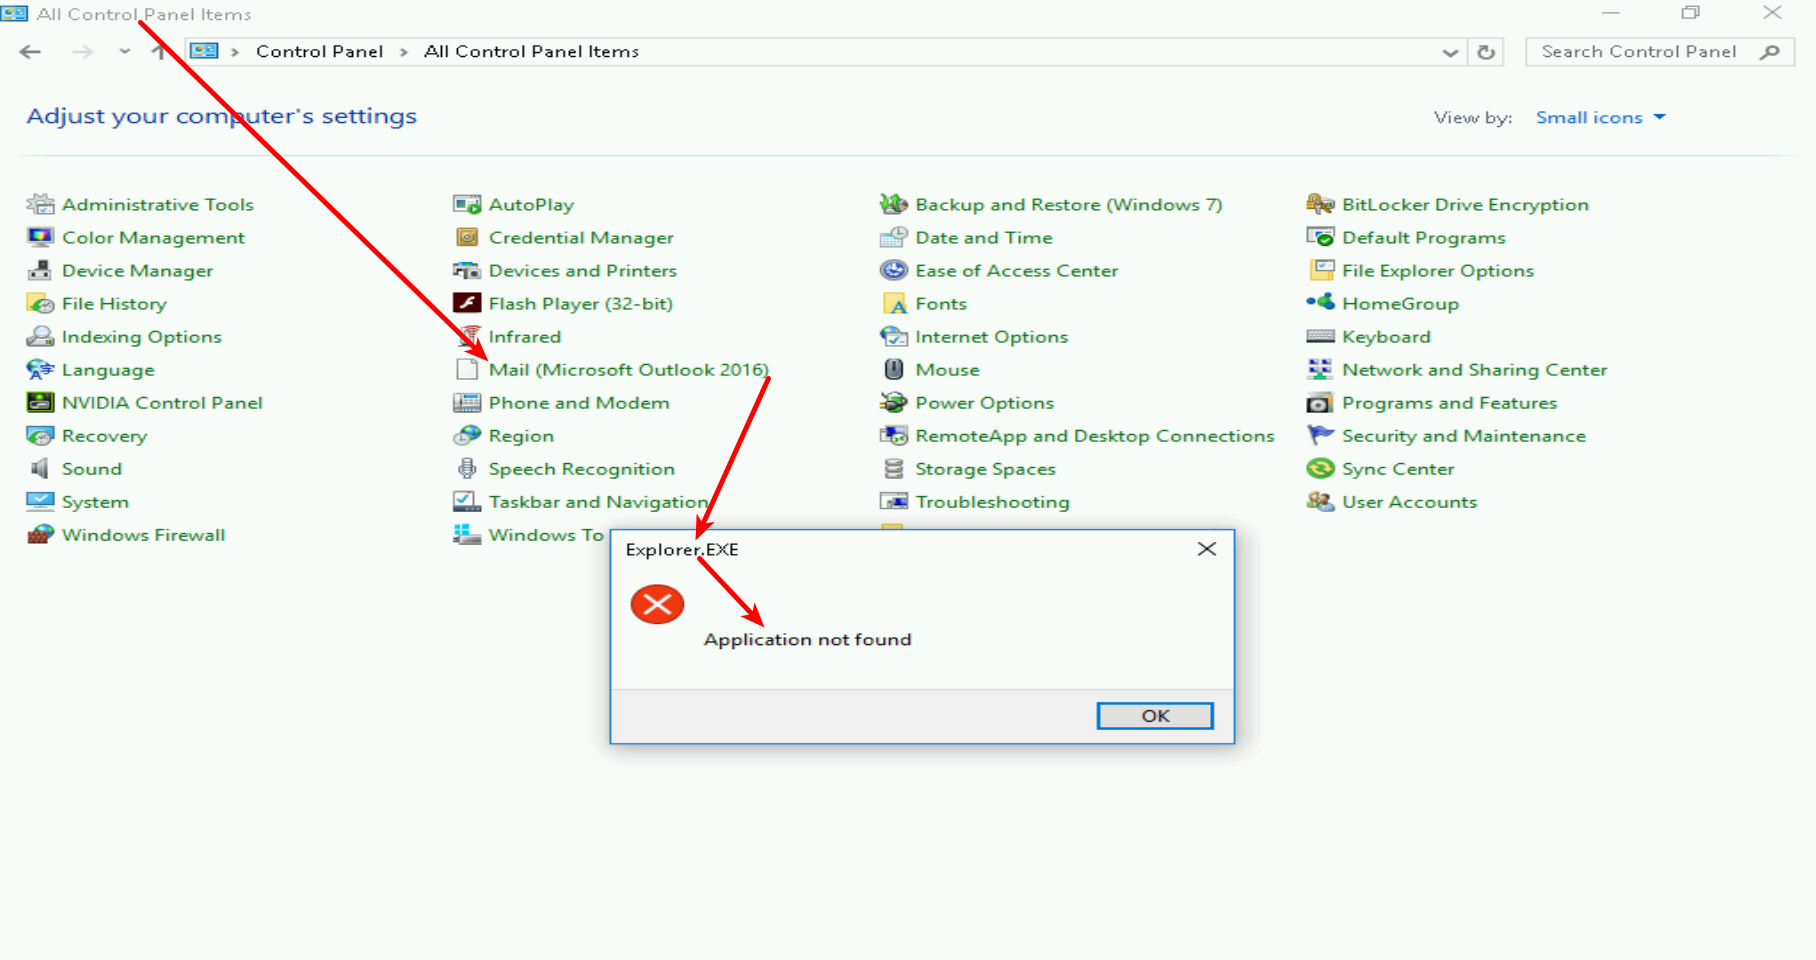Navigate to Control Panel via breadcrumb

pos(319,51)
